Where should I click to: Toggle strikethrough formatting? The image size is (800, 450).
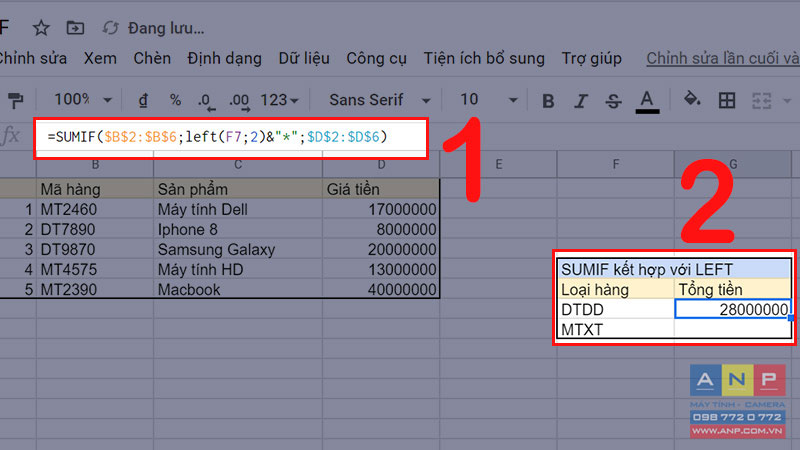click(x=613, y=101)
